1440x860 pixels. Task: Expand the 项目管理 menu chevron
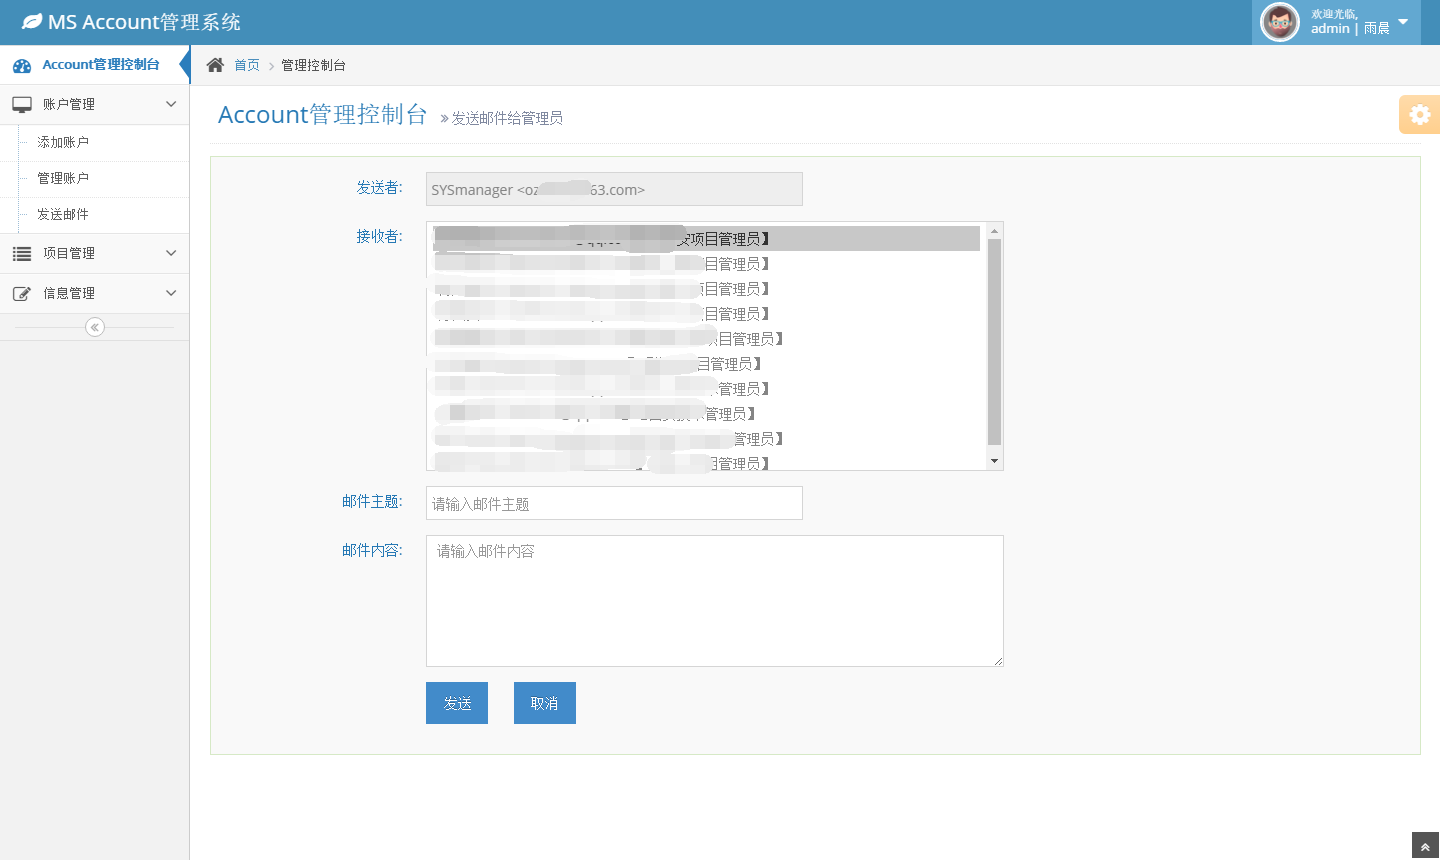pyautogui.click(x=171, y=253)
